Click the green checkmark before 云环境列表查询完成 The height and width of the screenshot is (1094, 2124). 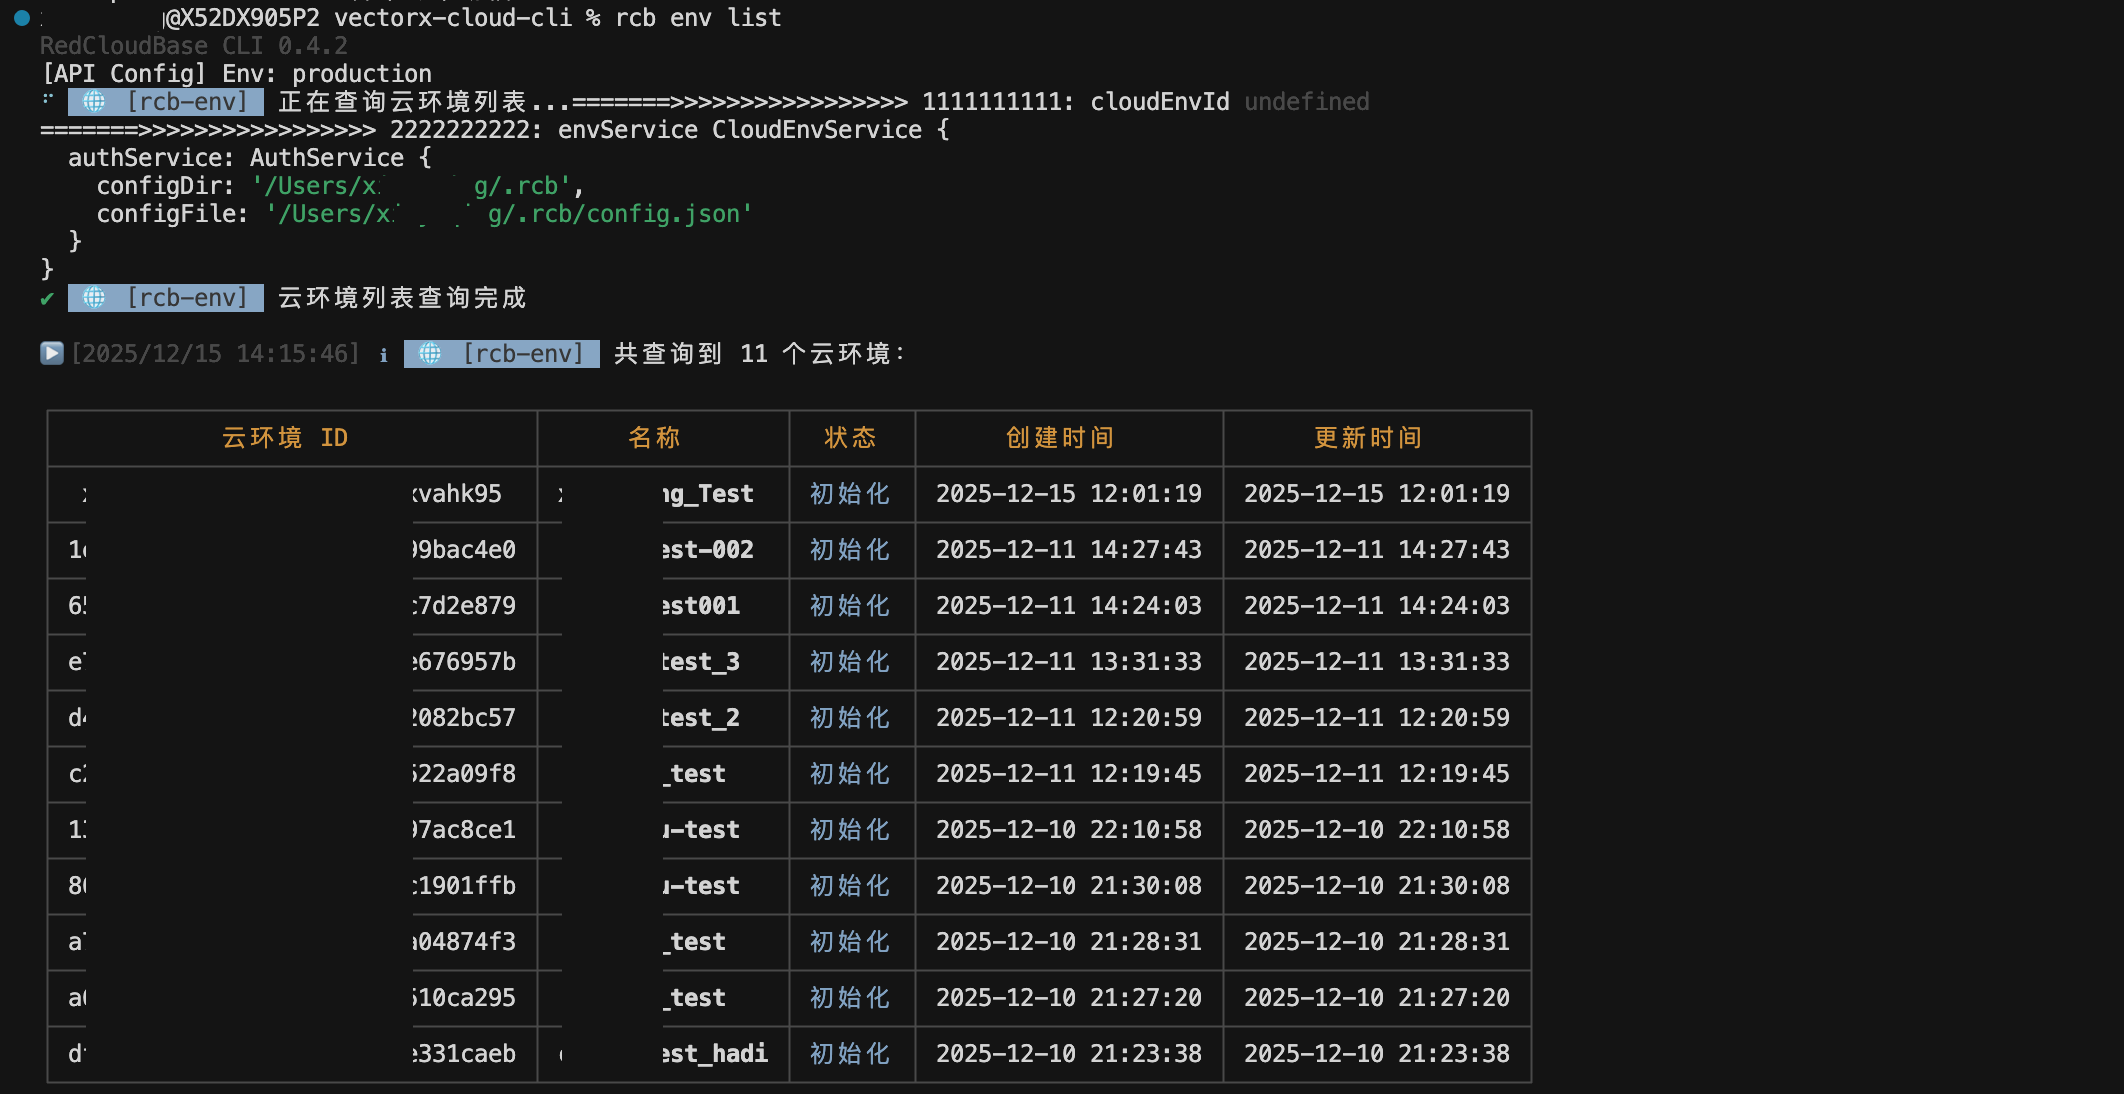pyautogui.click(x=47, y=299)
